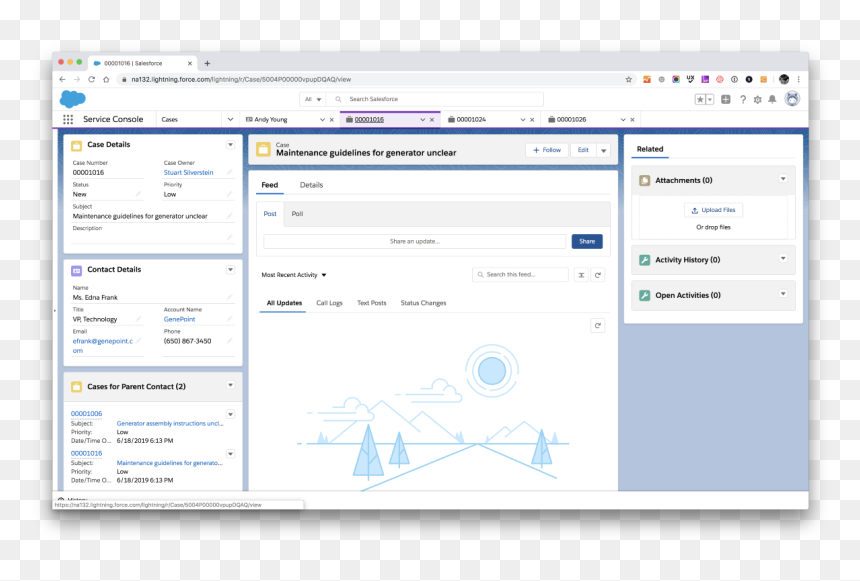
Task: Open the Open Activities section dropdown
Action: (x=783, y=294)
